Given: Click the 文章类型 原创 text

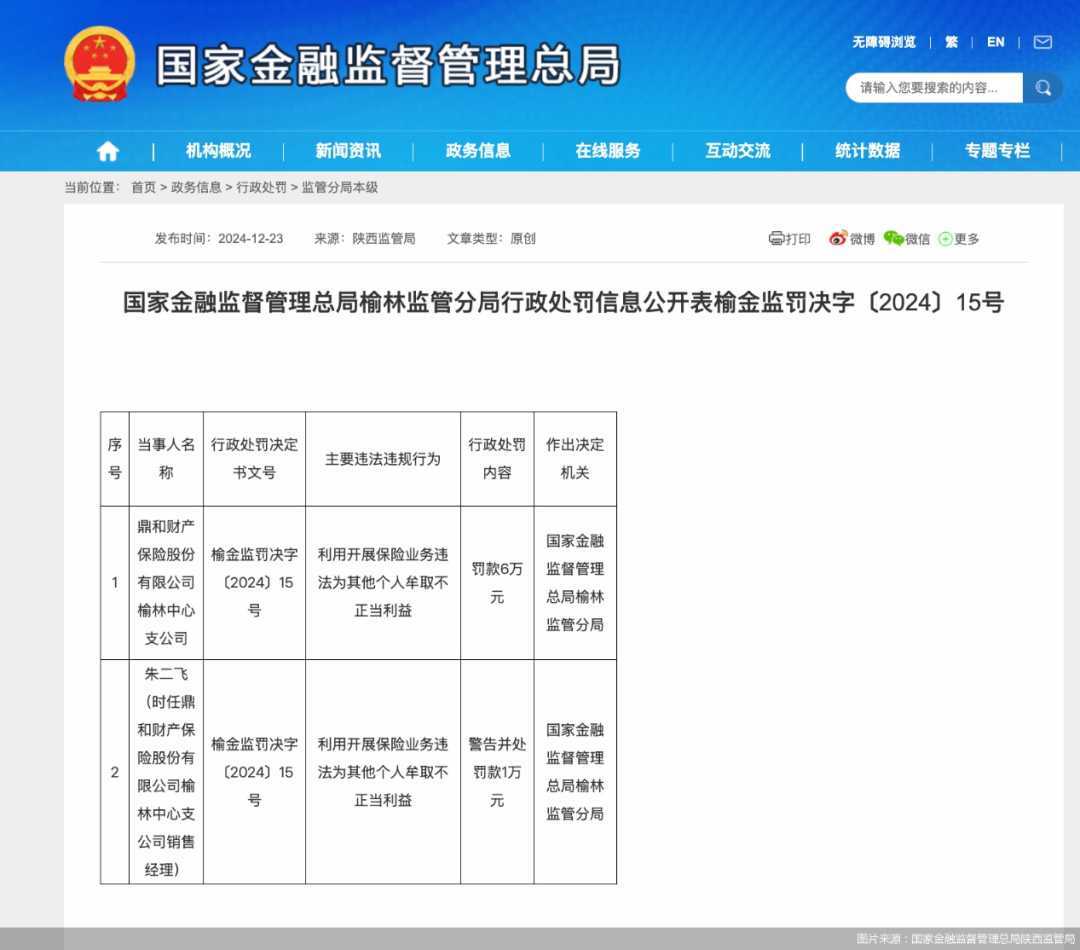Looking at the screenshot, I should pyautogui.click(x=491, y=238).
